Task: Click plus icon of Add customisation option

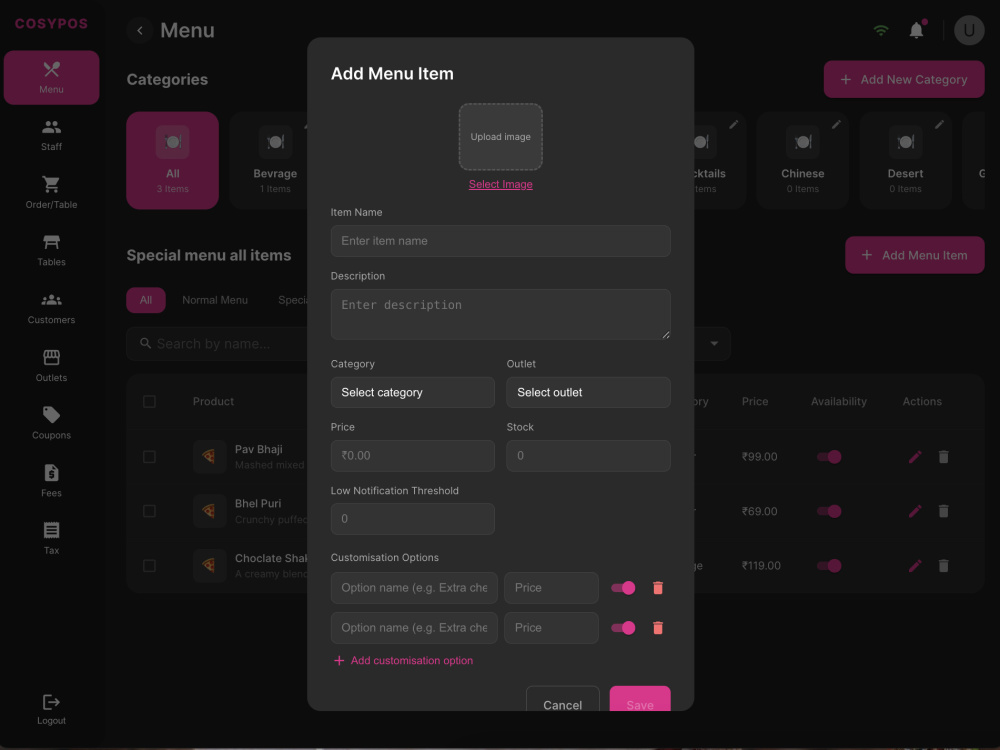Action: [339, 661]
